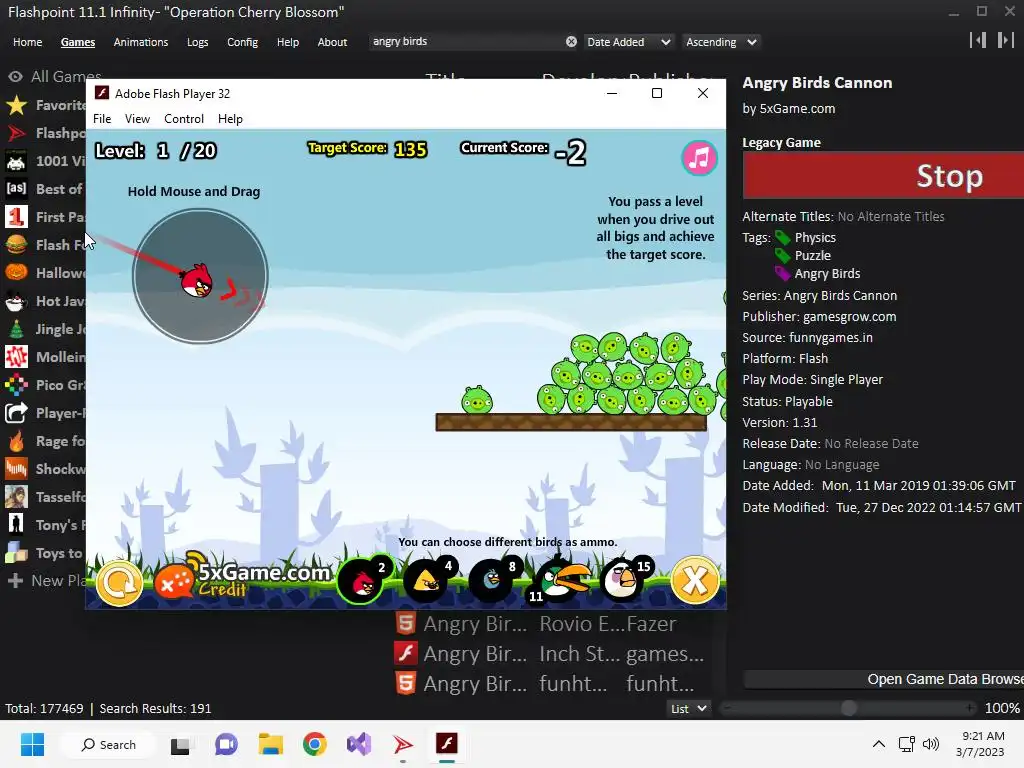
Task: Select the blue bird ammo icon
Action: (x=493, y=579)
